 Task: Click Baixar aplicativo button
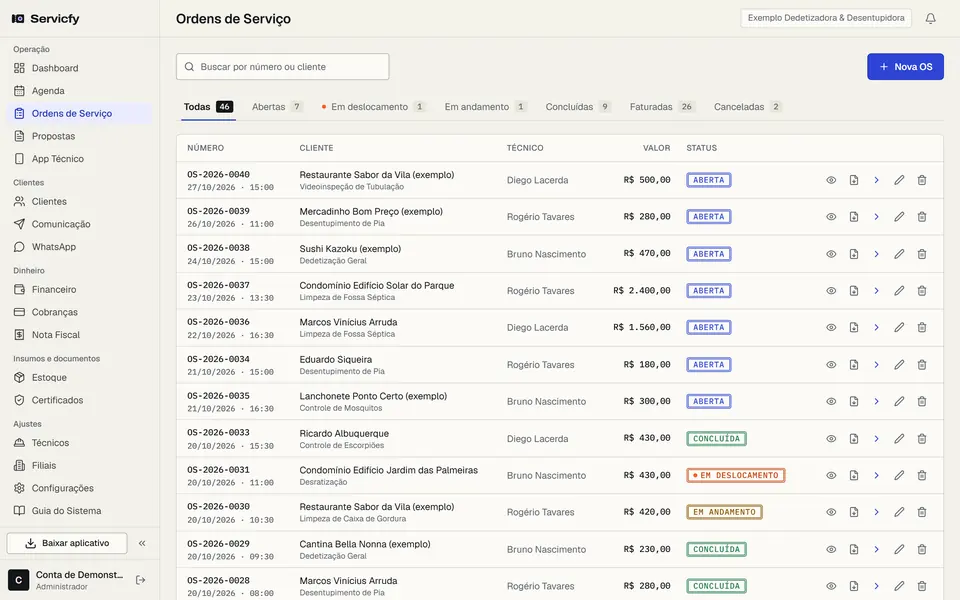(x=67, y=543)
